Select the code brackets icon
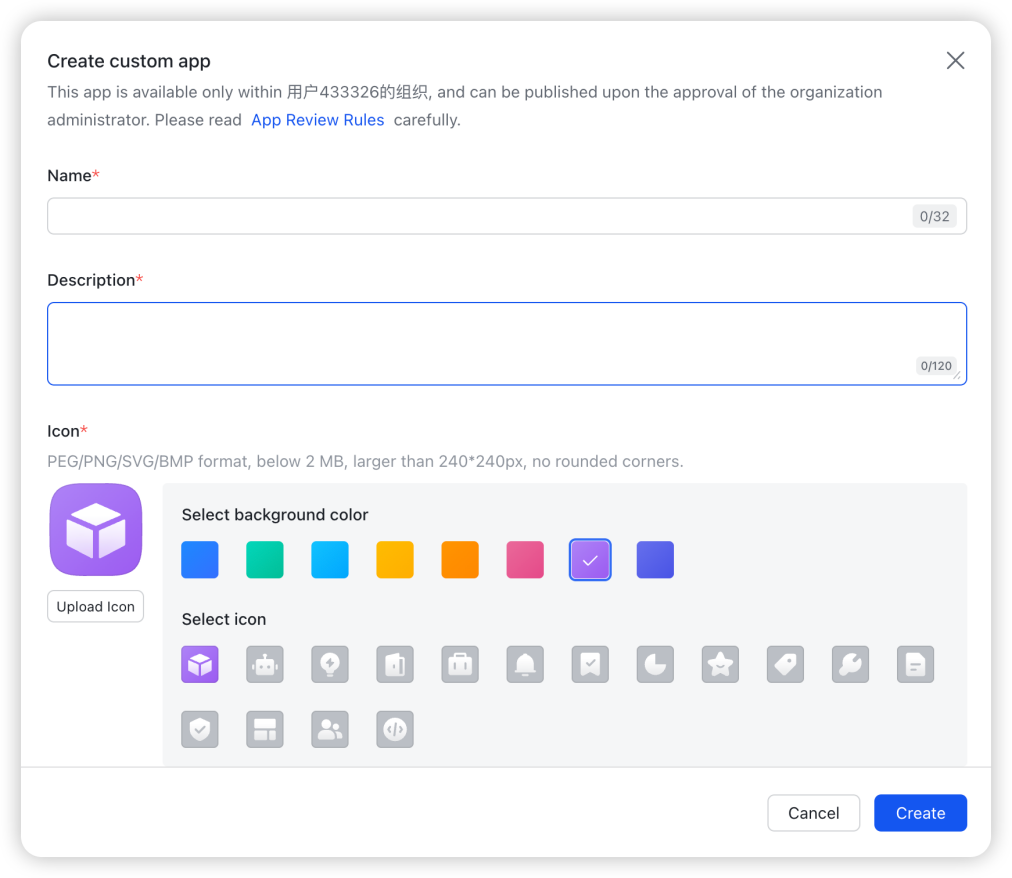1012x878 pixels. [395, 730]
